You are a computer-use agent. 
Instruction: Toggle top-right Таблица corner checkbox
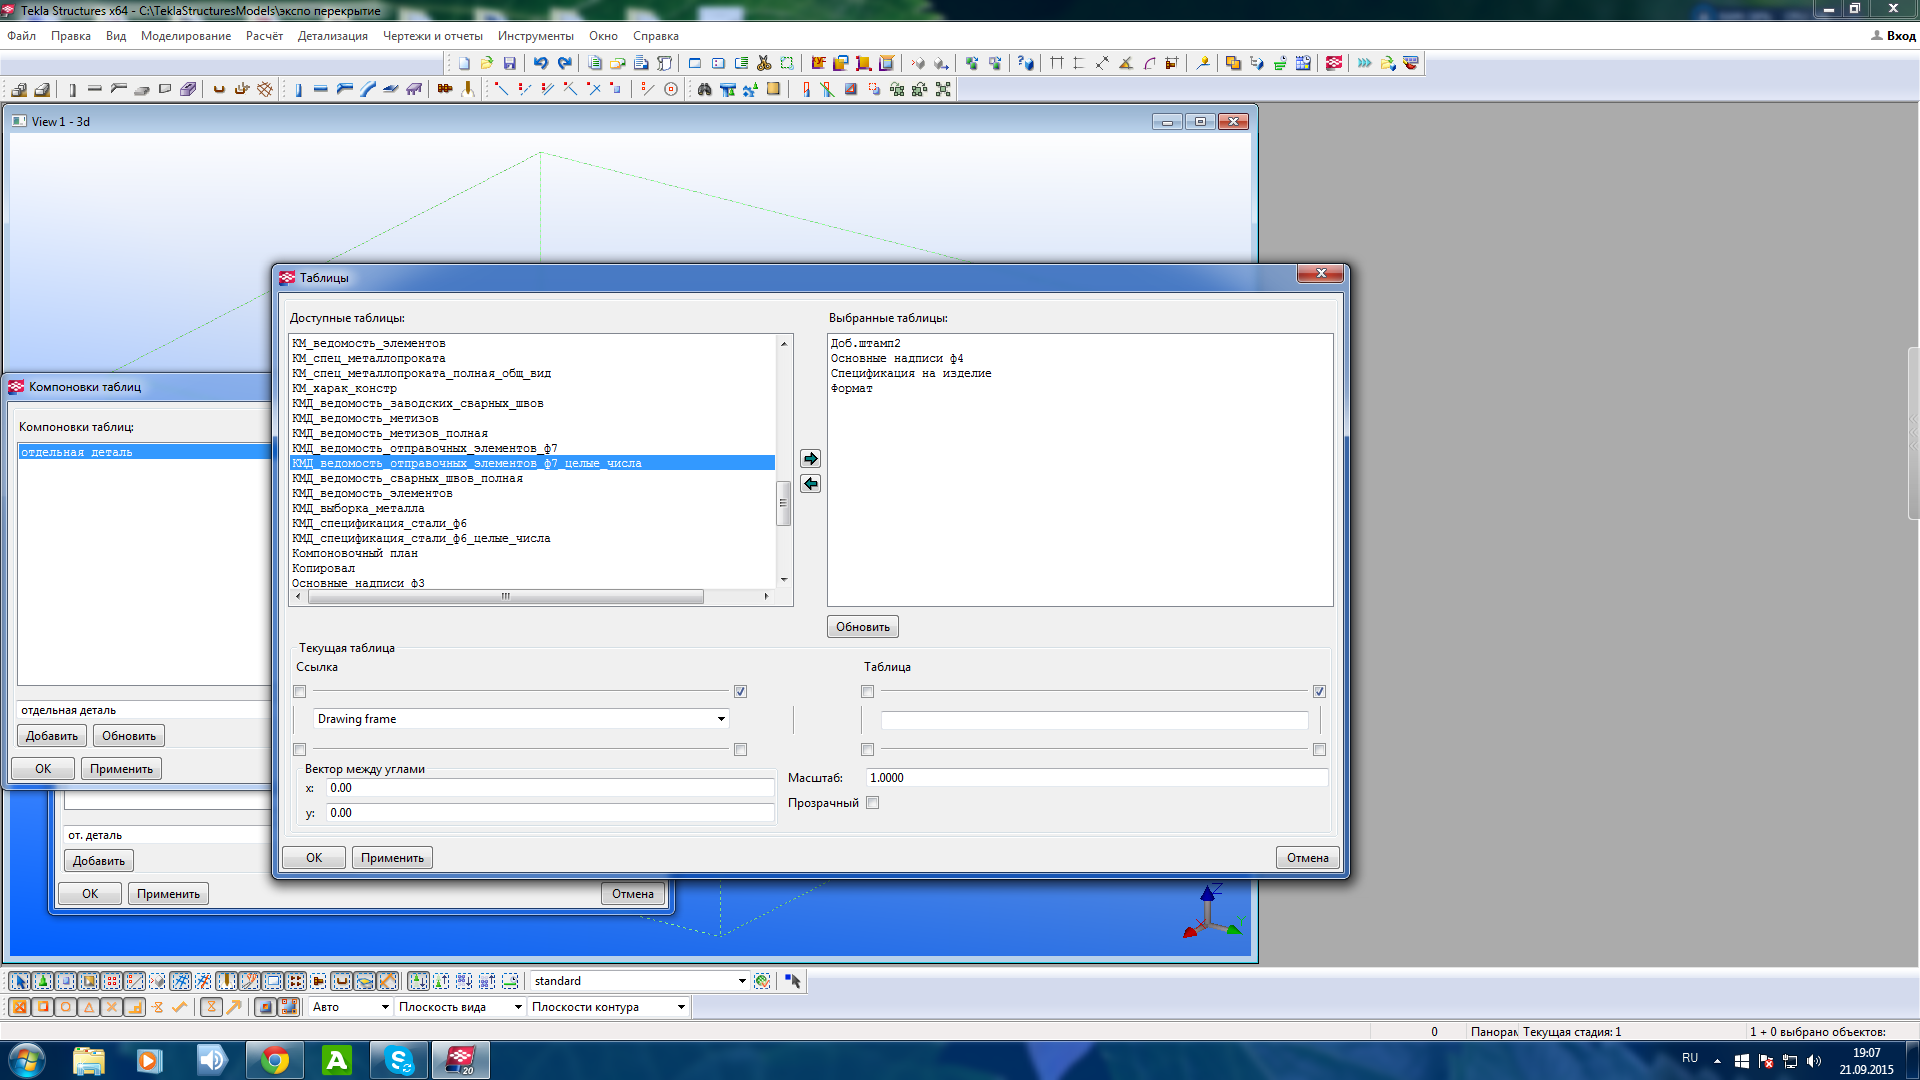pos(1320,692)
